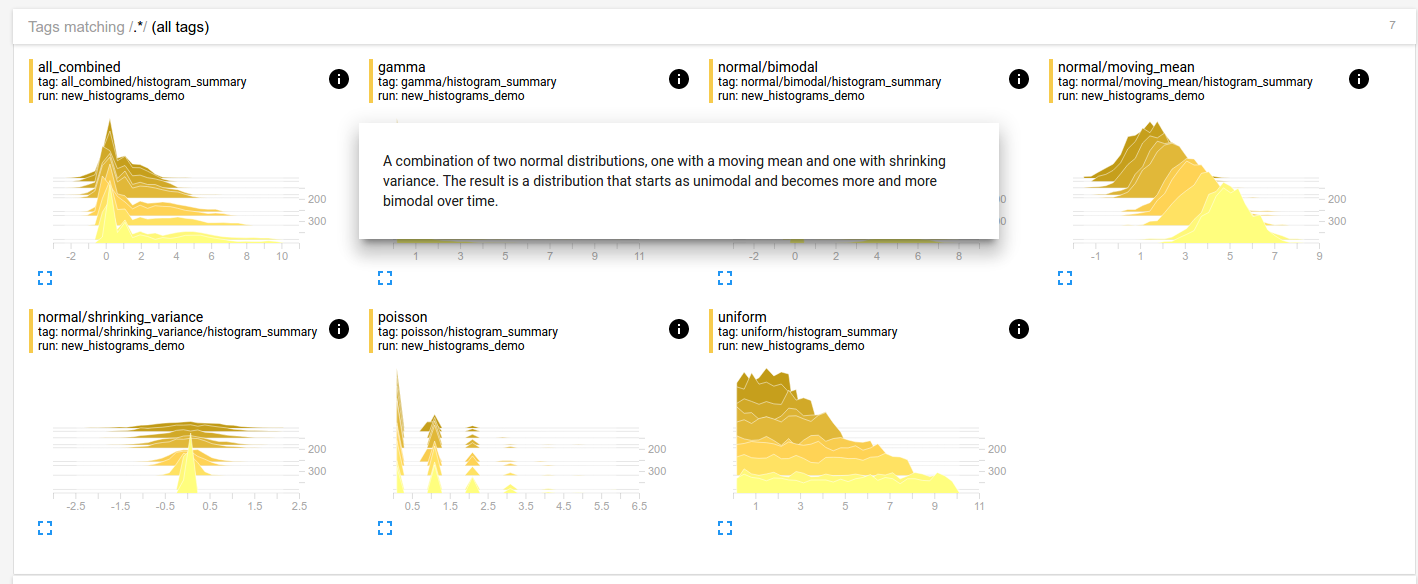Expand the normal/shrinking_variance chart
The width and height of the screenshot is (1418, 584).
pyautogui.click(x=45, y=528)
